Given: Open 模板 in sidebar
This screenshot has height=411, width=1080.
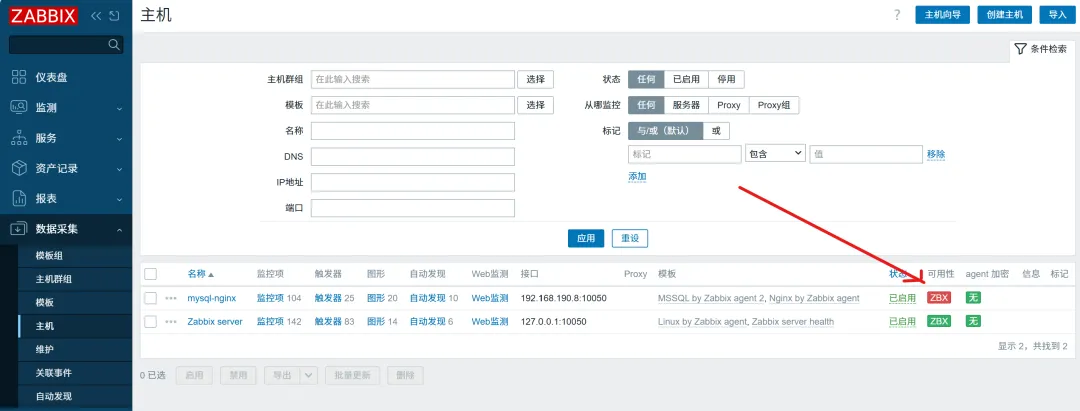Looking at the screenshot, I should pos(45,302).
